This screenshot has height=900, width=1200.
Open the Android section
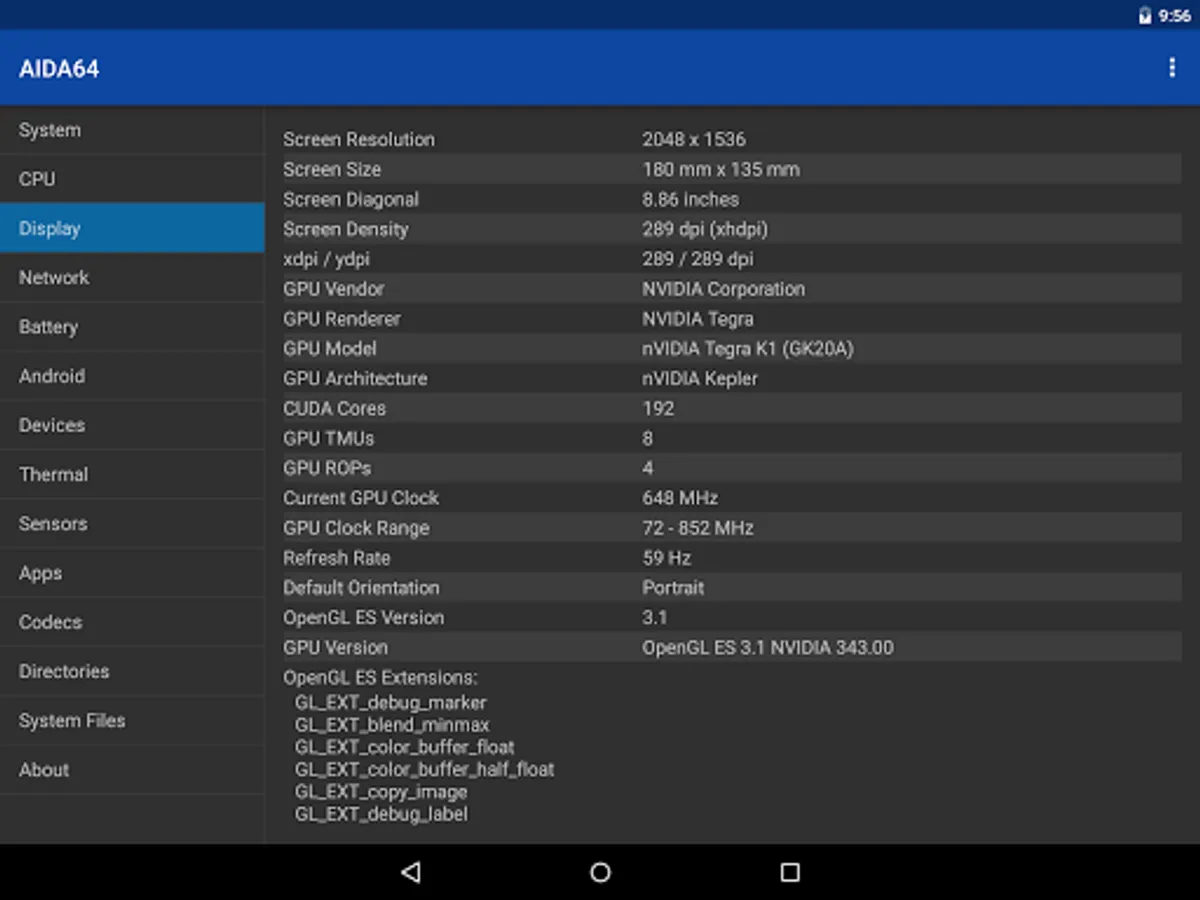tap(132, 376)
